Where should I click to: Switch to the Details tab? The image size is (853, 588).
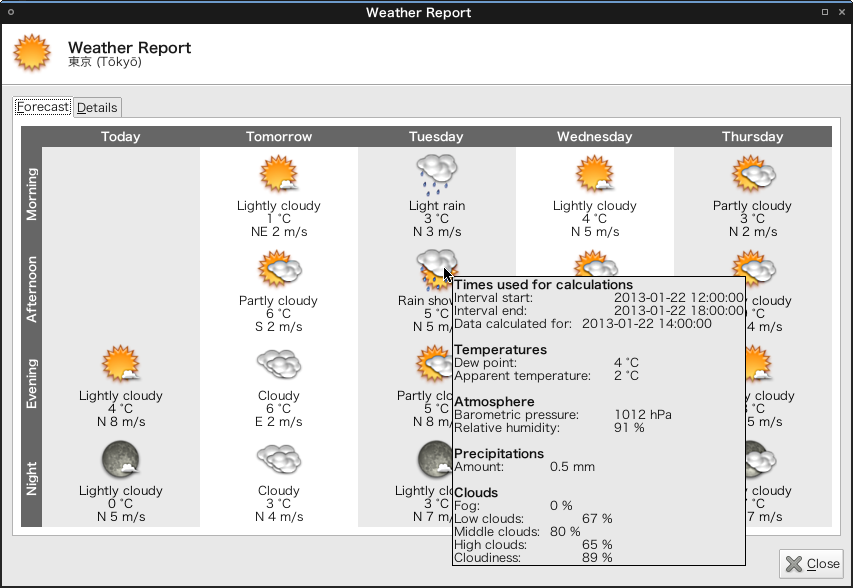(97, 108)
